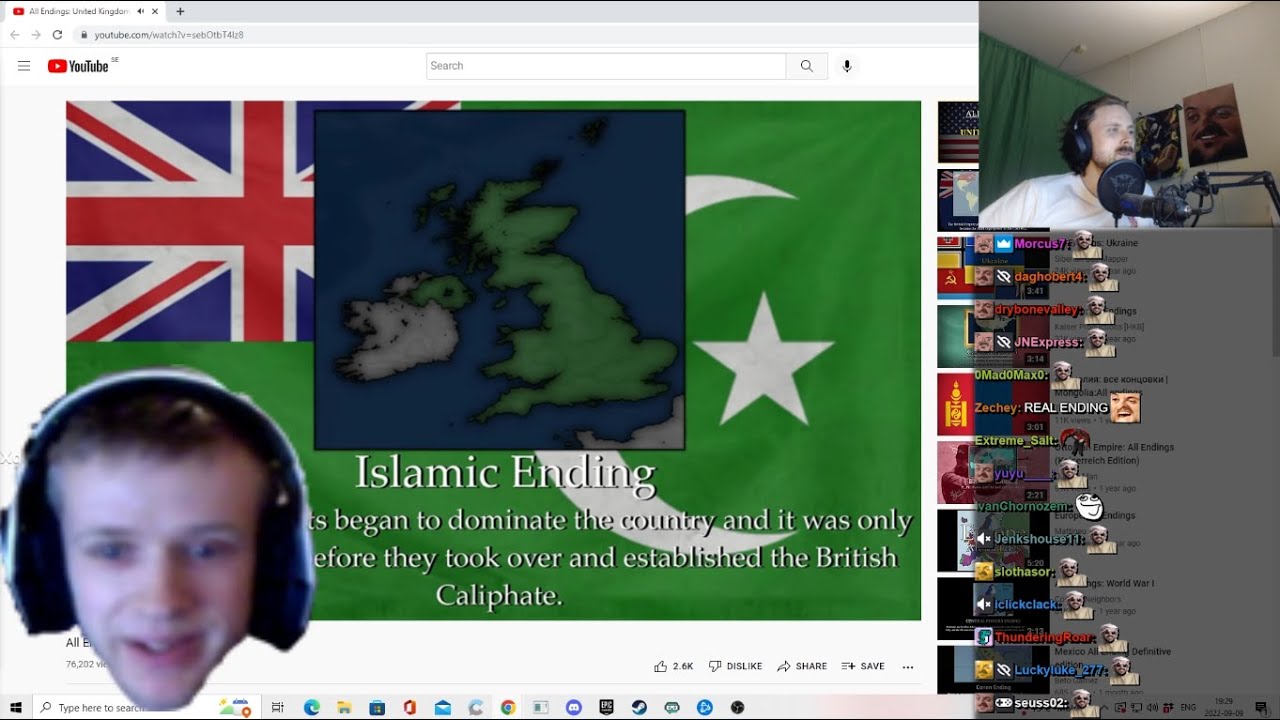Launch Microsoft Edge from taskbar

click(x=311, y=707)
